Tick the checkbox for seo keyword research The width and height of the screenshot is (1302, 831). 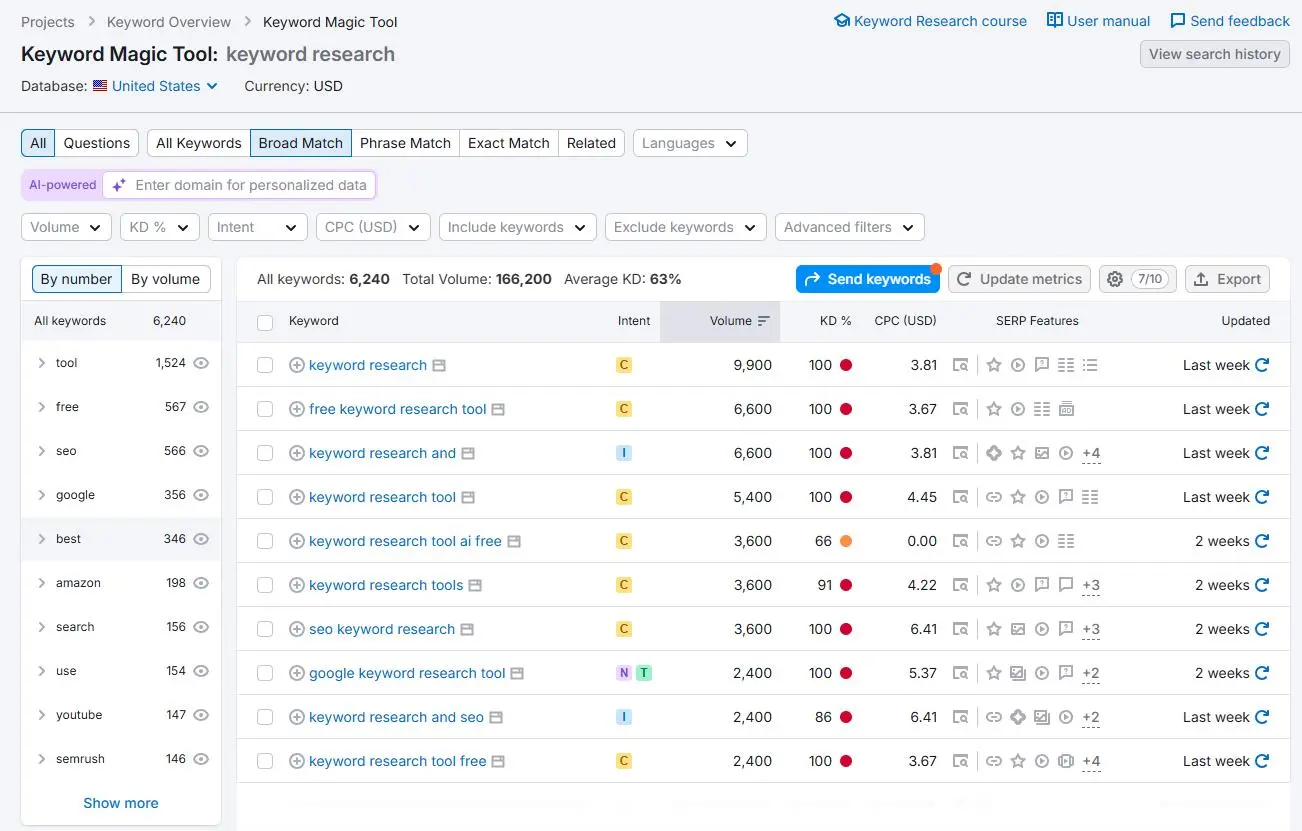click(x=265, y=629)
